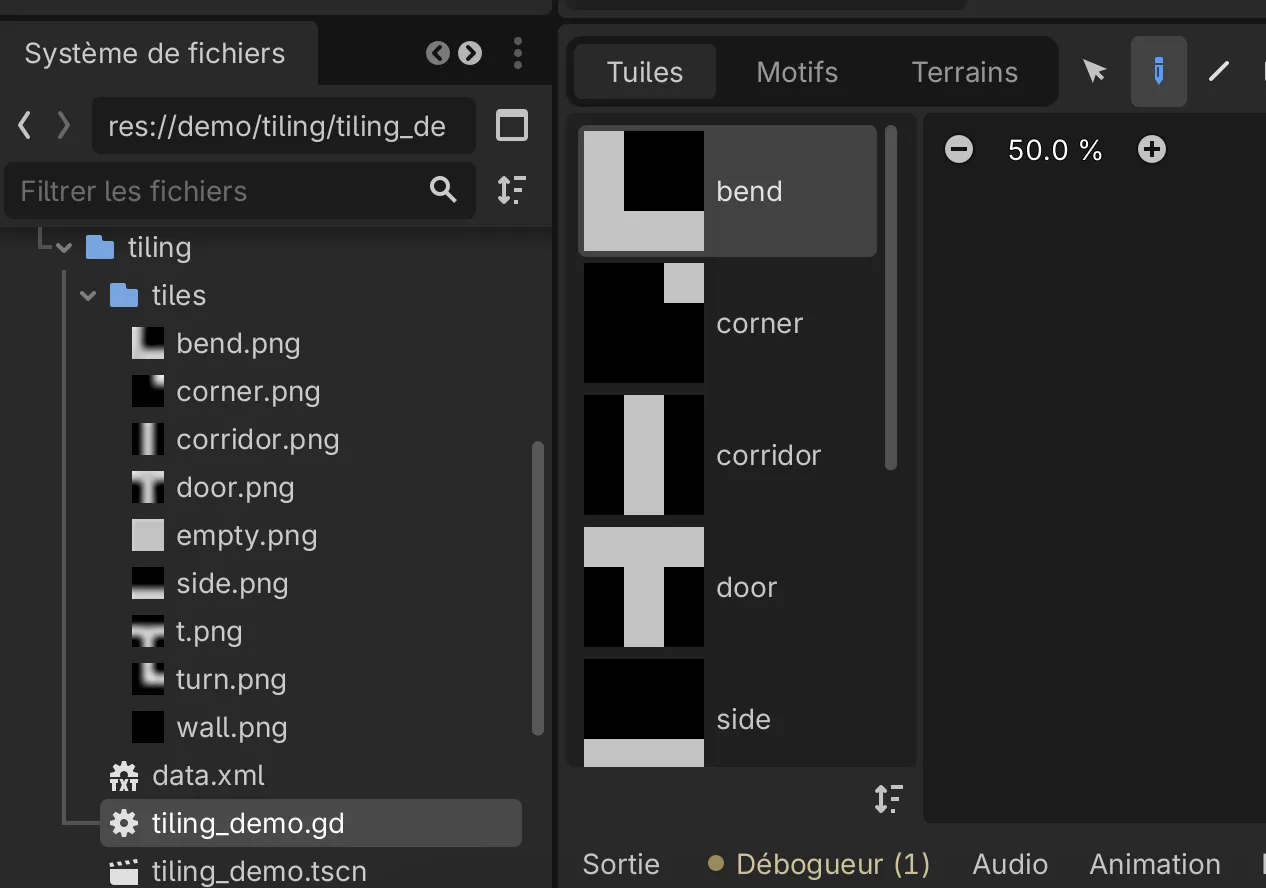
Task: Select the corner tile
Action: click(727, 323)
